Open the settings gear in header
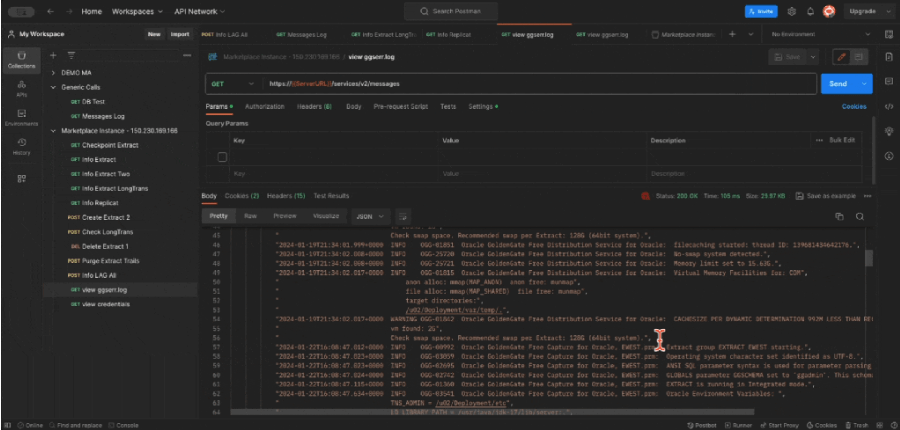Image resolution: width=900 pixels, height=430 pixels. (x=791, y=11)
